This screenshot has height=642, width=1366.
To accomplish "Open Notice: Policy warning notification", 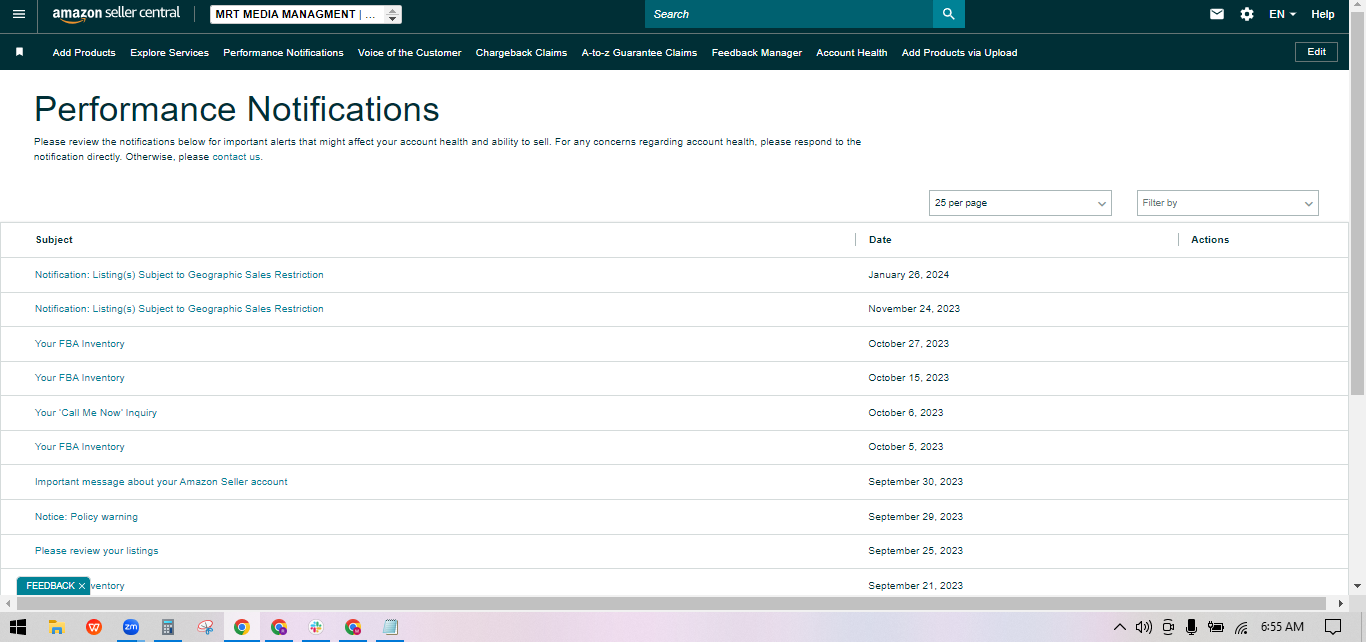I will [86, 517].
